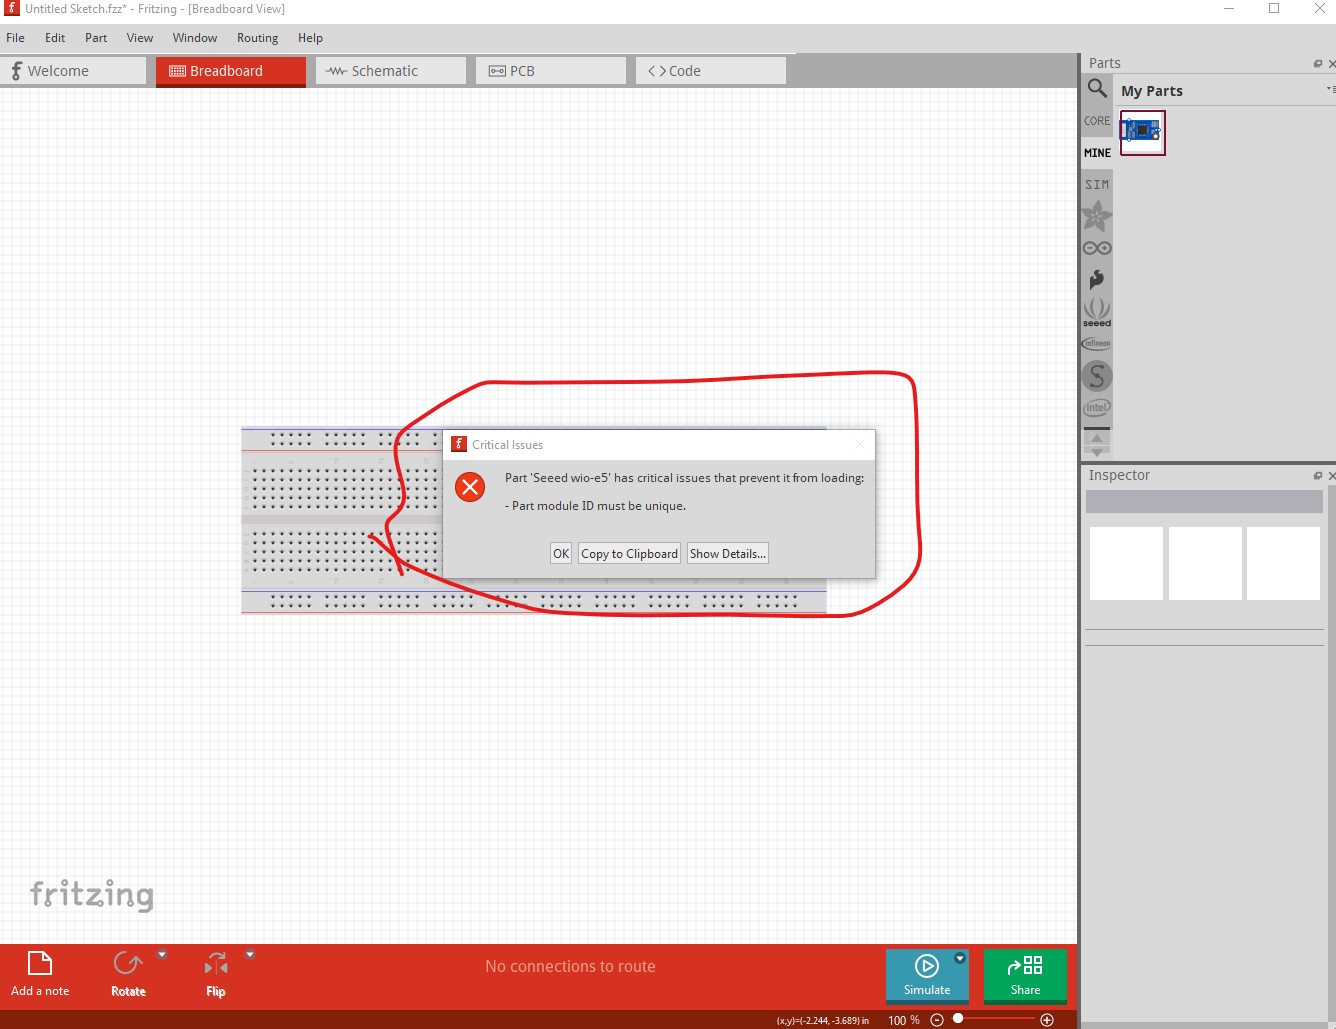Open the Simulate button dropdown arrow
1336x1029 pixels.
(x=960, y=958)
